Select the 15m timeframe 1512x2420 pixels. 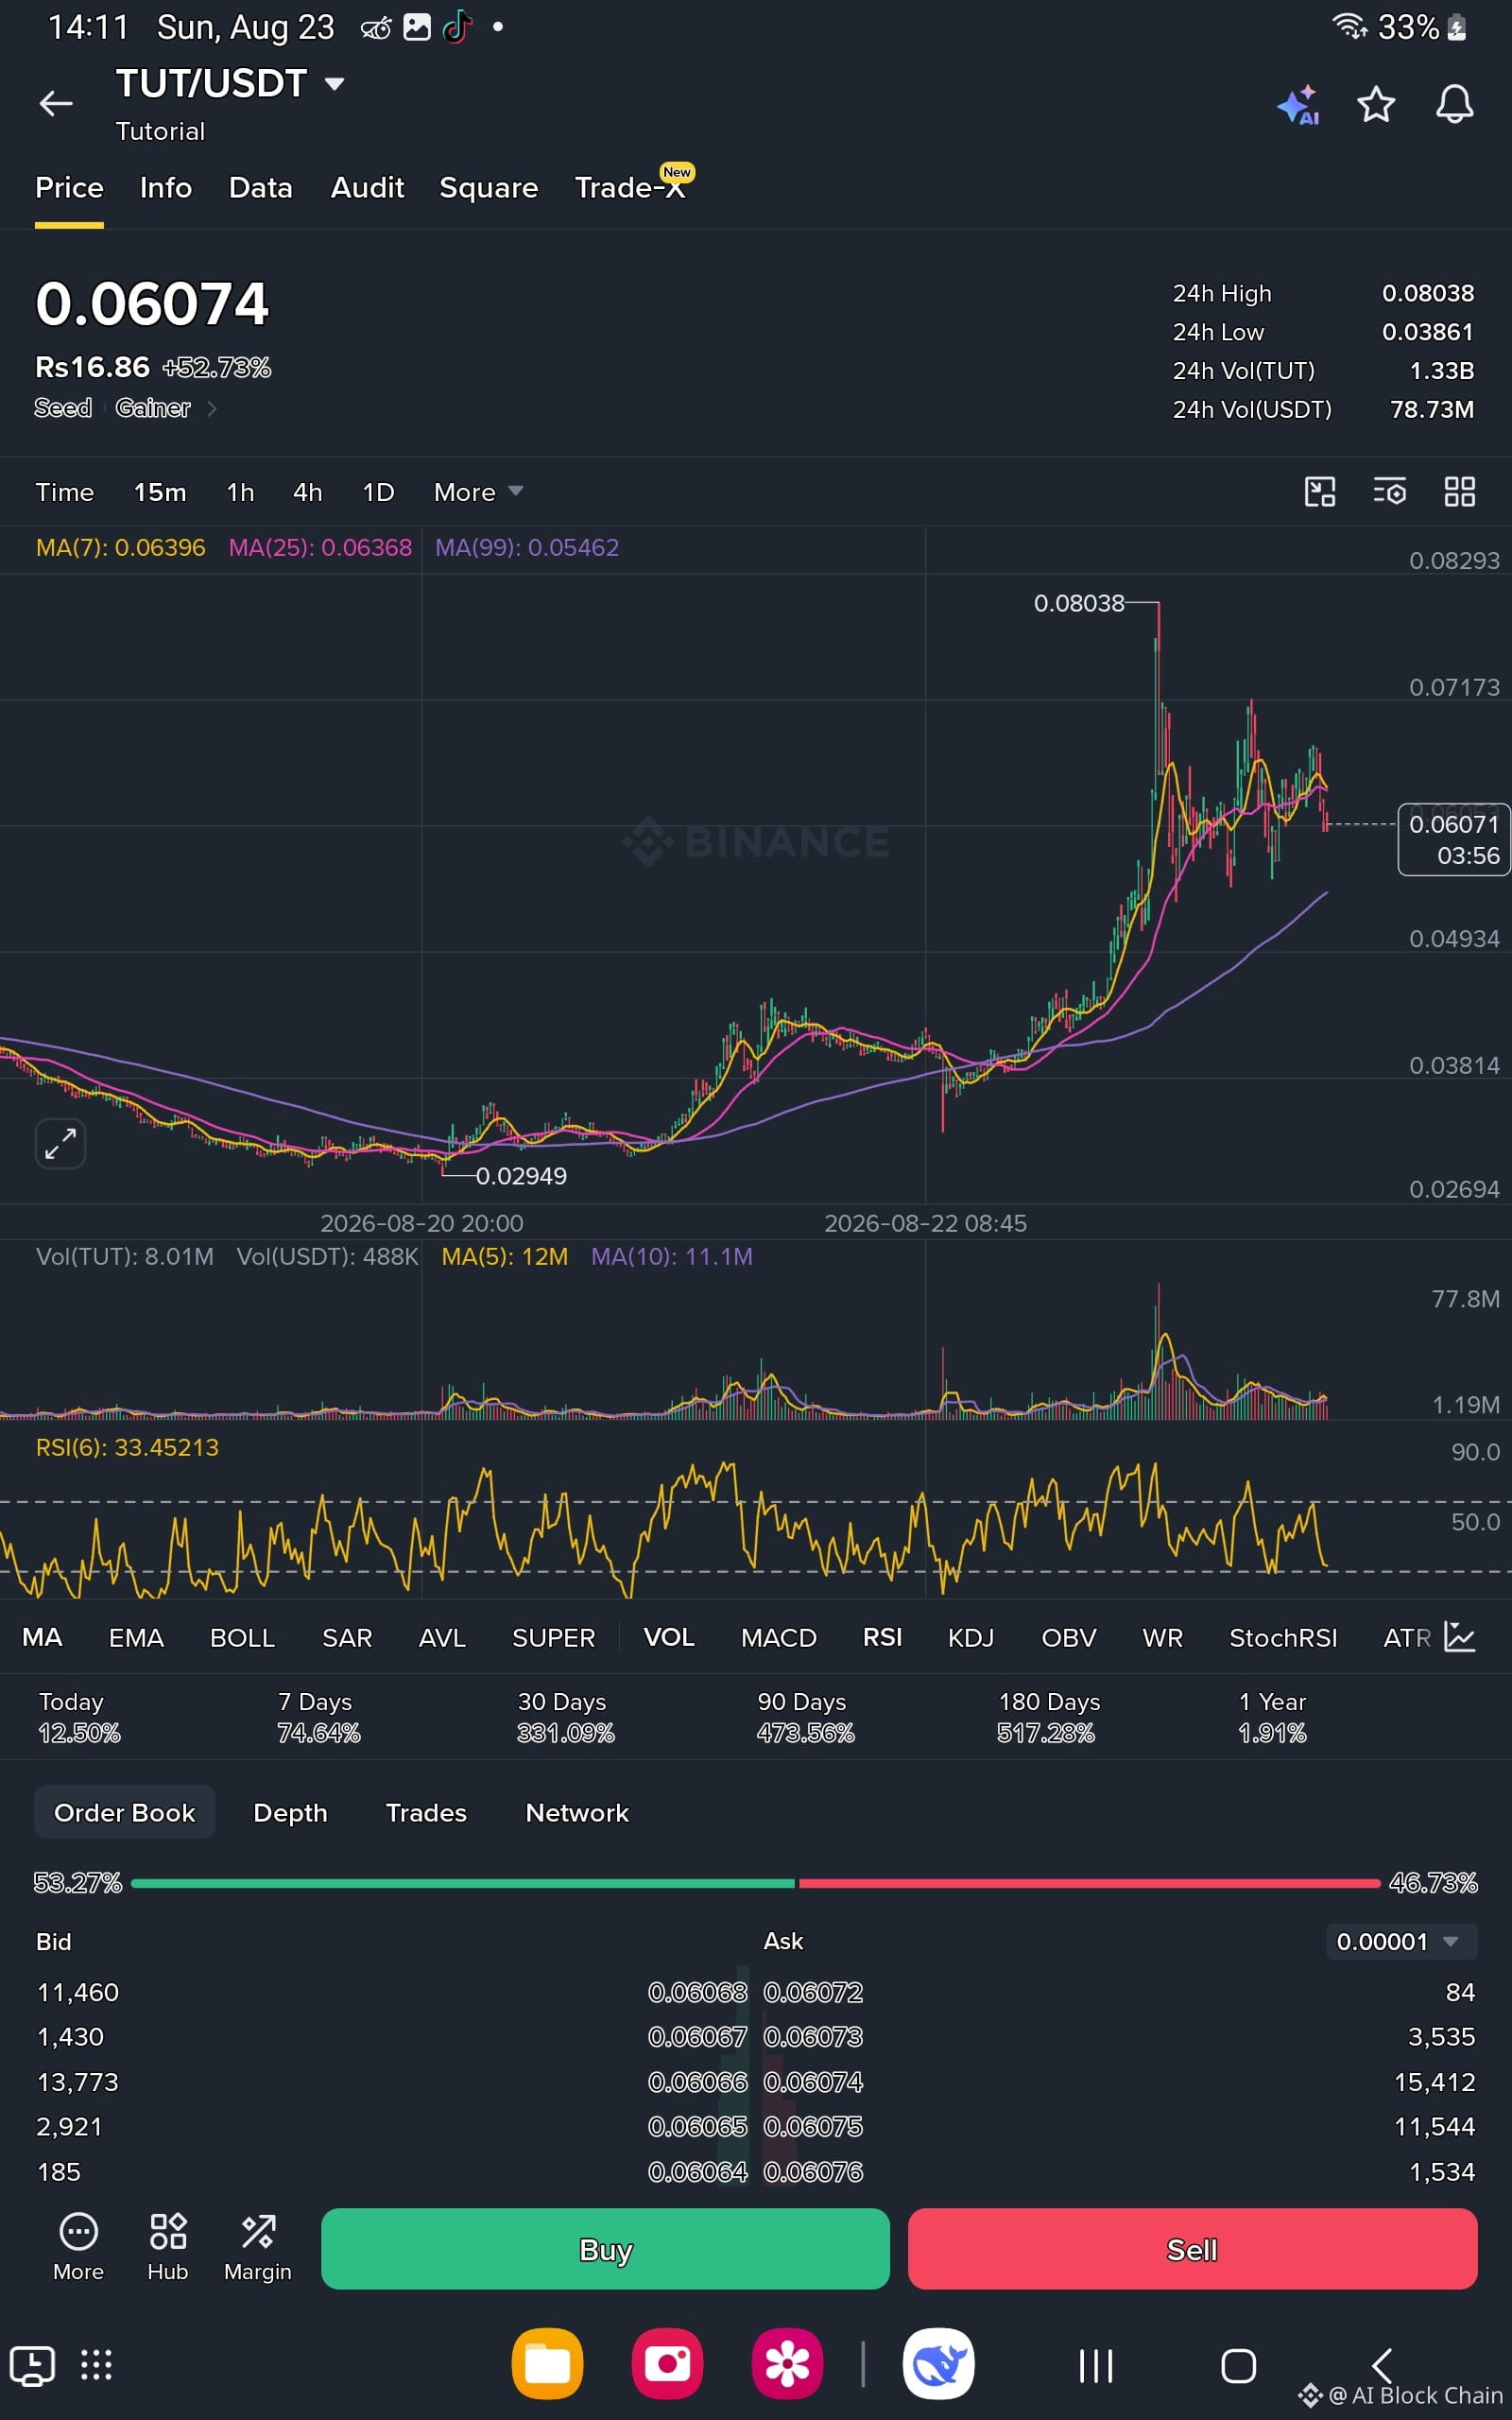pyautogui.click(x=160, y=492)
